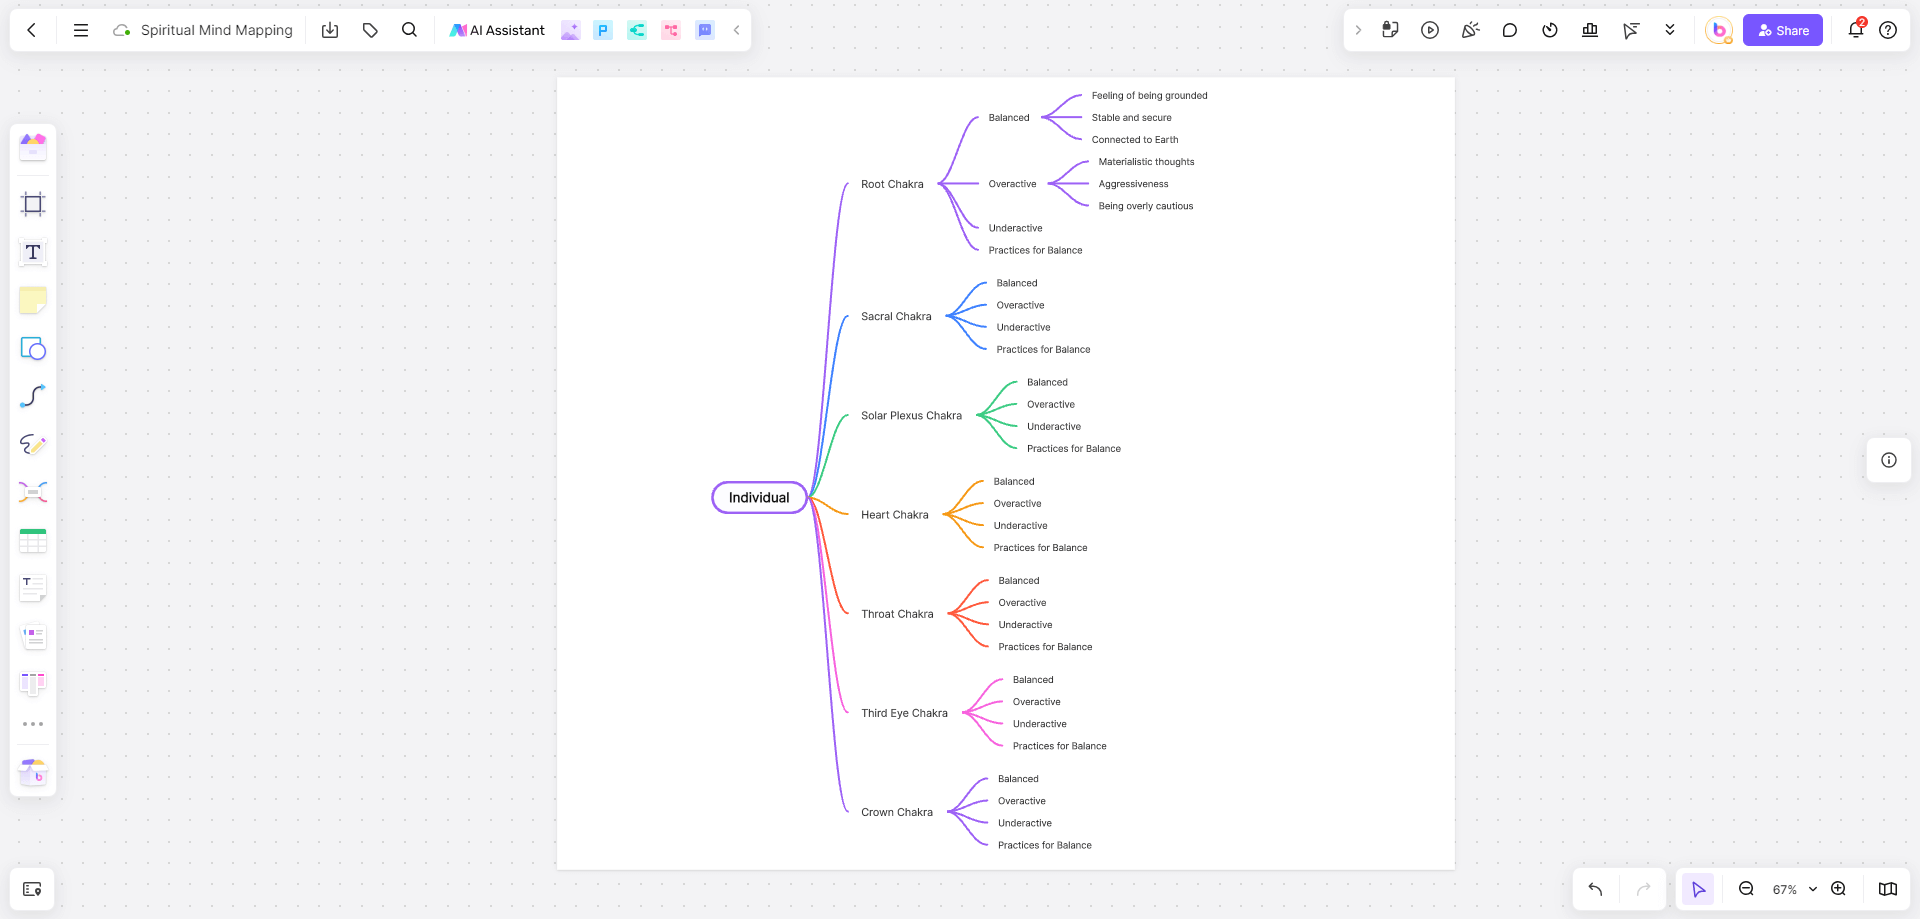Click the user profile avatar

coord(1719,30)
